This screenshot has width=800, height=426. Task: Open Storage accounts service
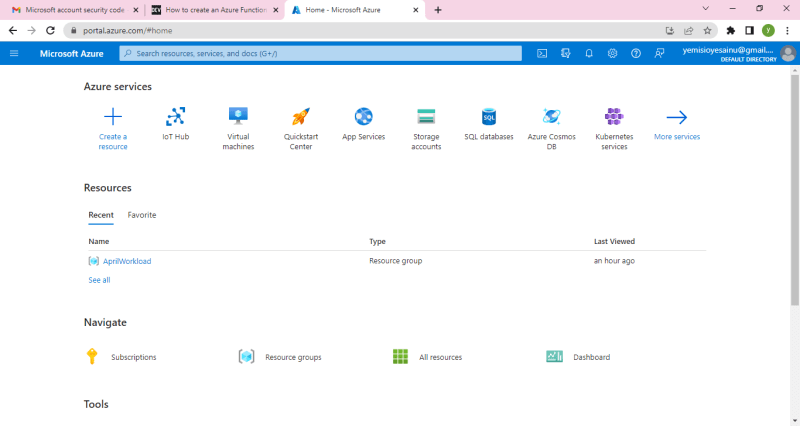[x=426, y=116]
